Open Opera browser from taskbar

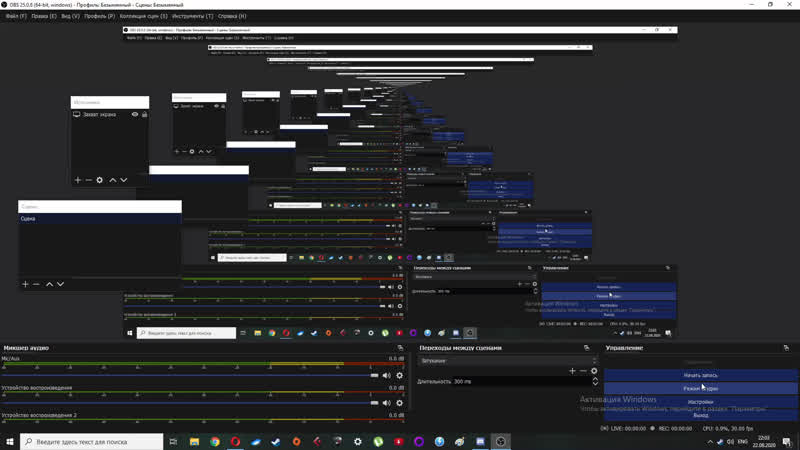coord(235,442)
